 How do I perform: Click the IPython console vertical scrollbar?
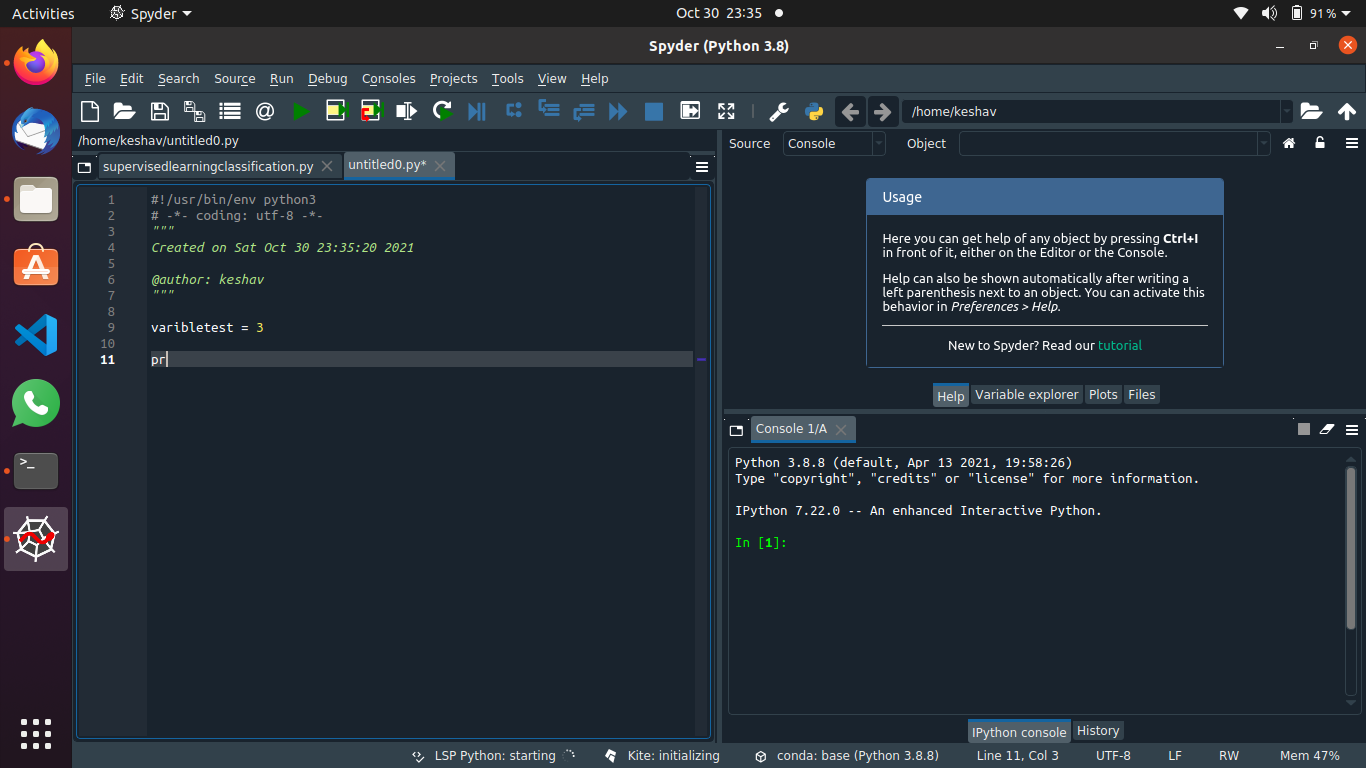(1351, 550)
